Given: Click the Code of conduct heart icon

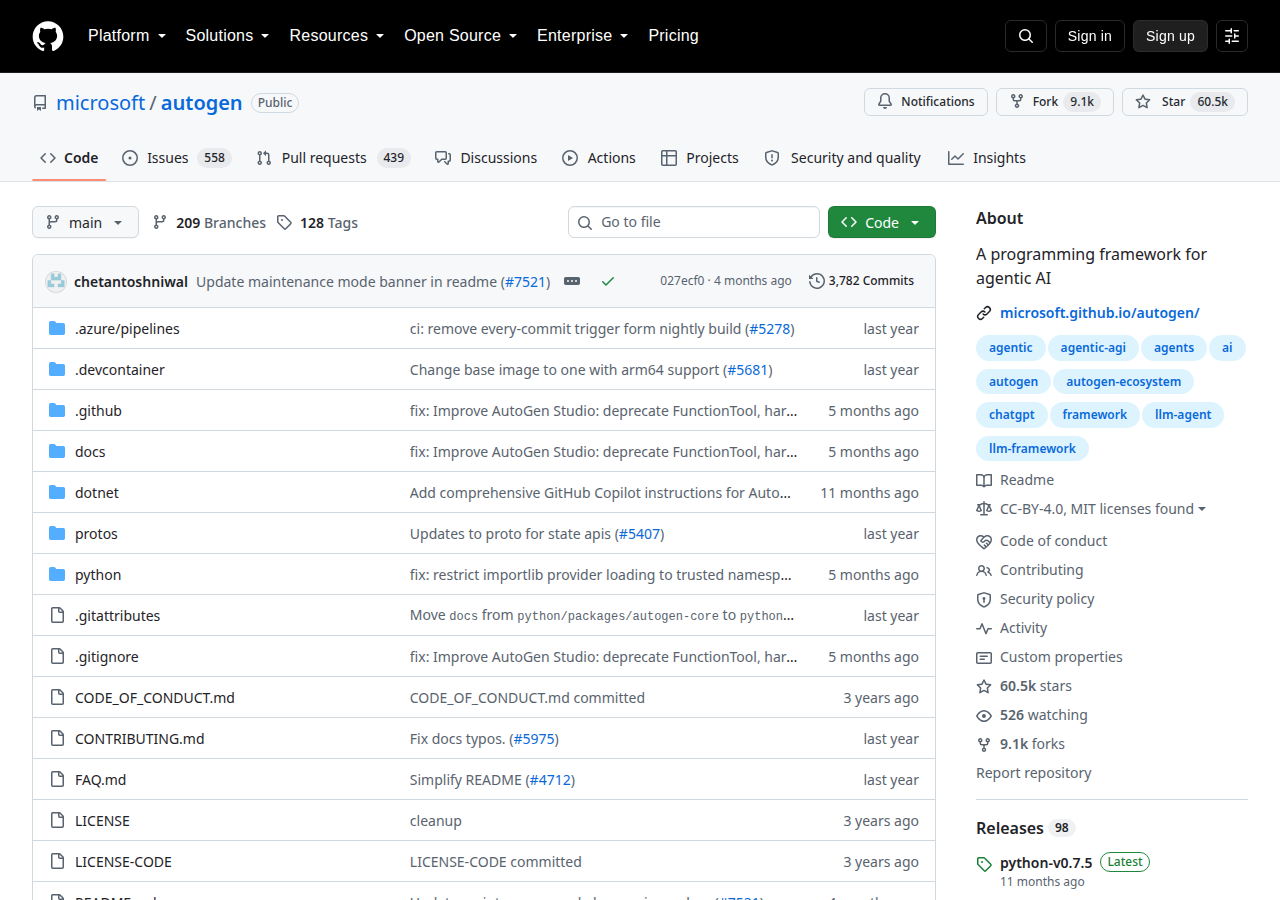Looking at the screenshot, I should pos(984,541).
